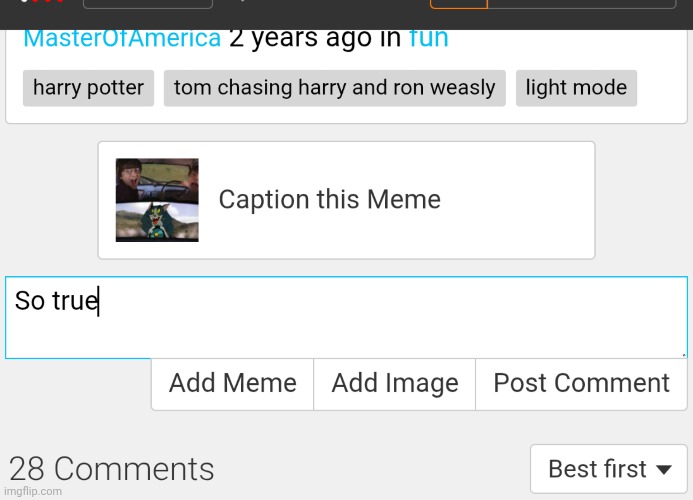Click the imgflip.com watermark
The height and width of the screenshot is (500, 693).
[x=33, y=491]
